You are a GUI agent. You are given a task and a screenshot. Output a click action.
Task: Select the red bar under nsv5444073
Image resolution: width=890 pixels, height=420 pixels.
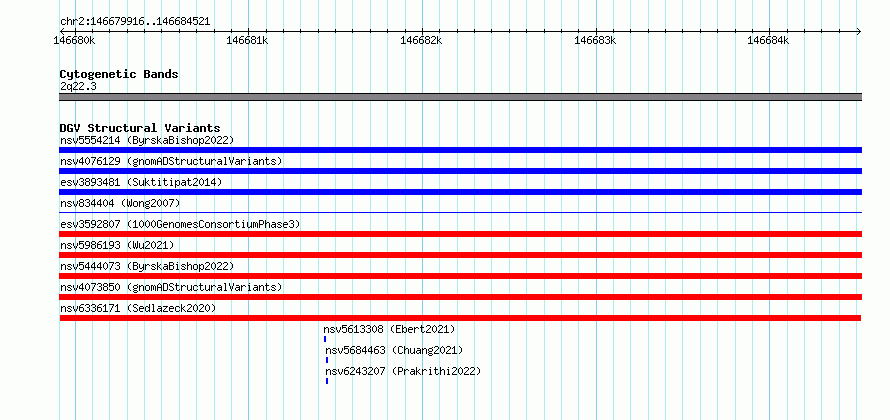[x=460, y=276]
